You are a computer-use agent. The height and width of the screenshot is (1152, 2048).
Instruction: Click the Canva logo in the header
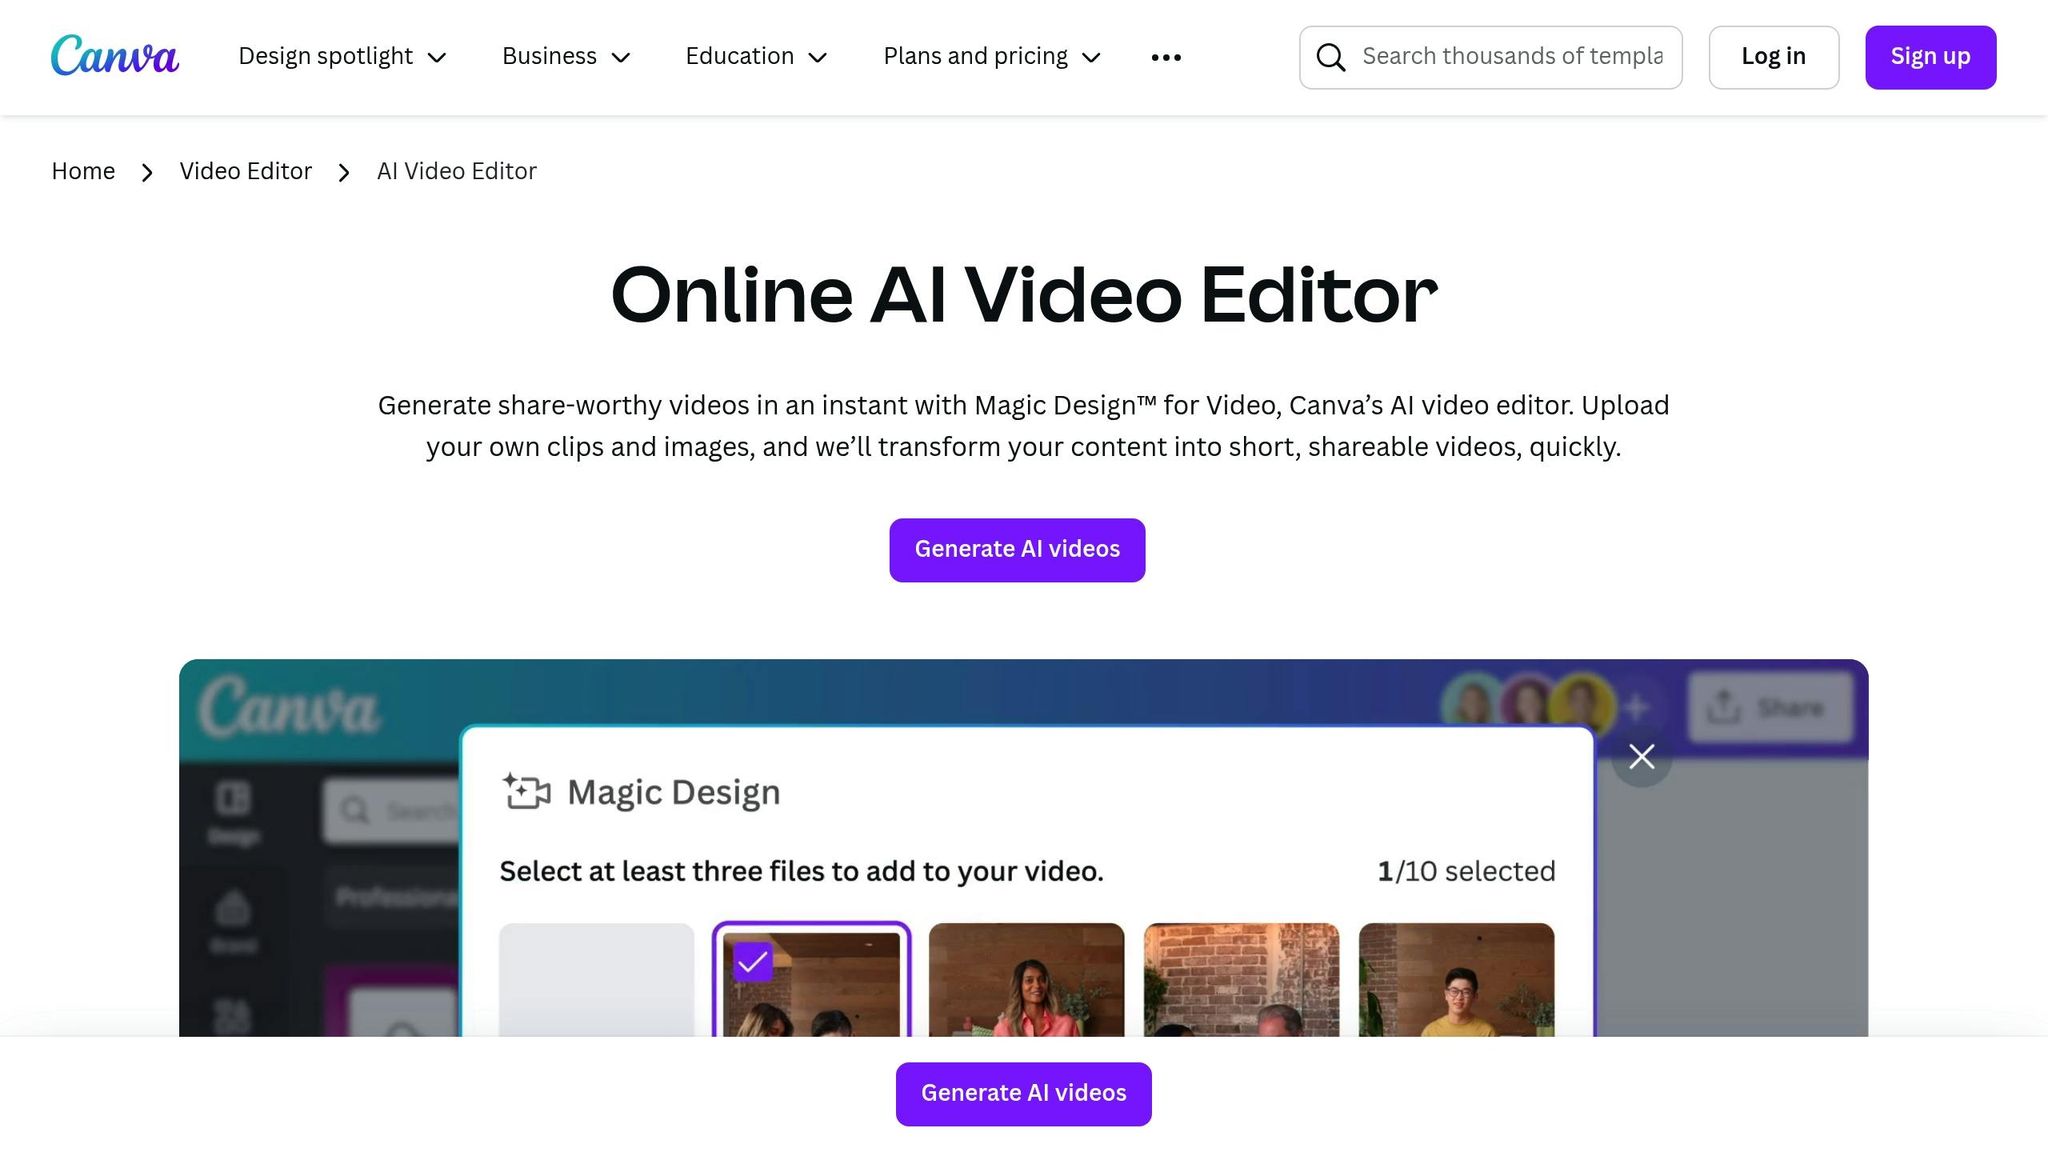coord(113,57)
